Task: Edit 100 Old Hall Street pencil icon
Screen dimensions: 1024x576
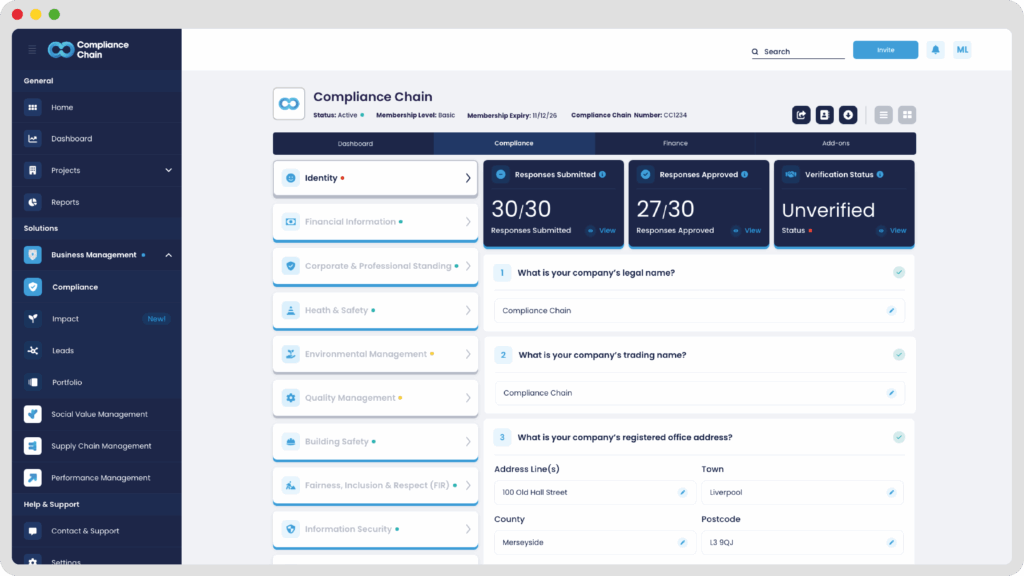Action: click(x=682, y=492)
